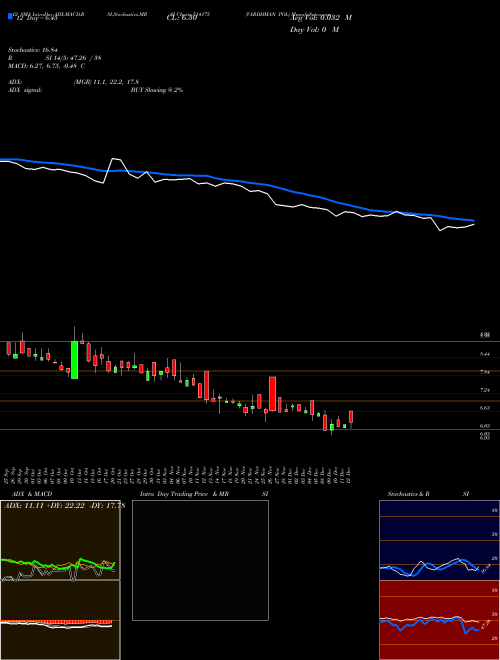Click the 'Intra Day Trading Price & MR' title
This screenshot has height=660, width=500.
[184, 494]
